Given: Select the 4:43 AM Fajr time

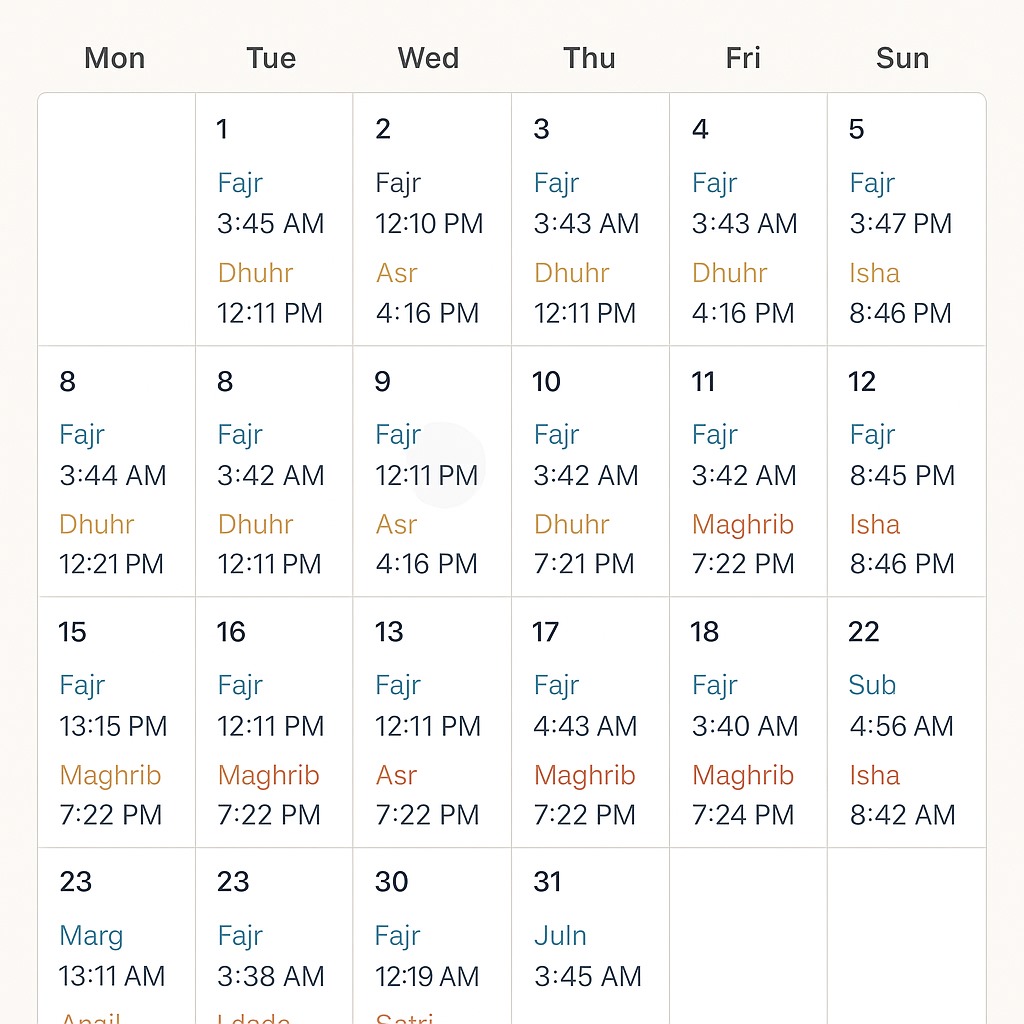Looking at the screenshot, I should point(586,726).
